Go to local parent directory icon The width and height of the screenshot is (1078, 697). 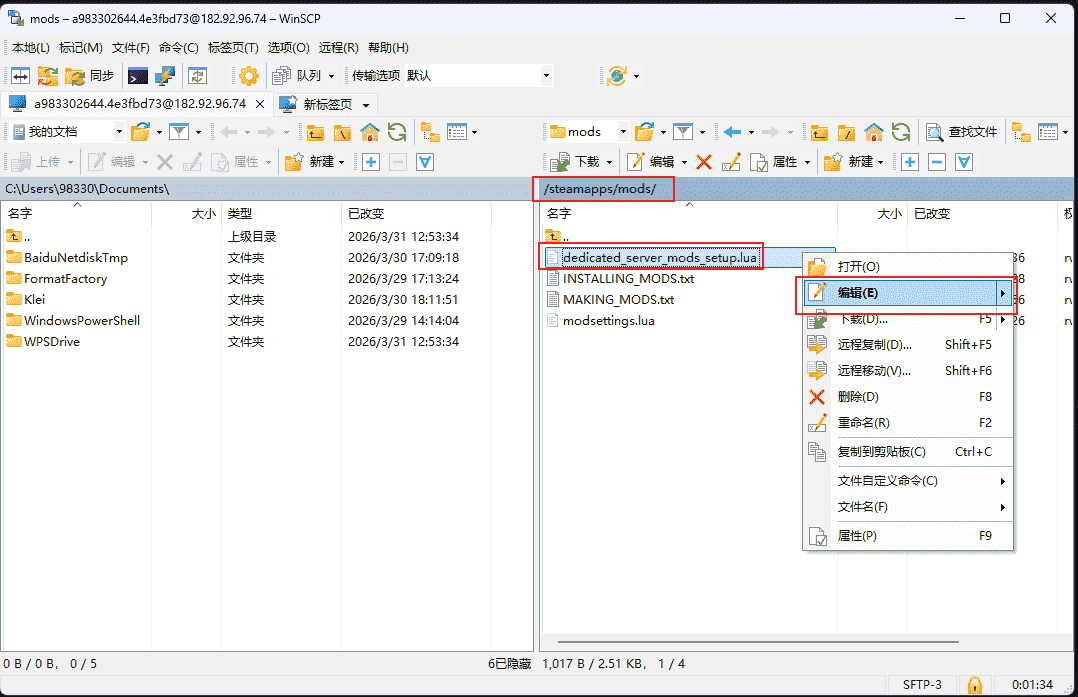click(x=316, y=132)
